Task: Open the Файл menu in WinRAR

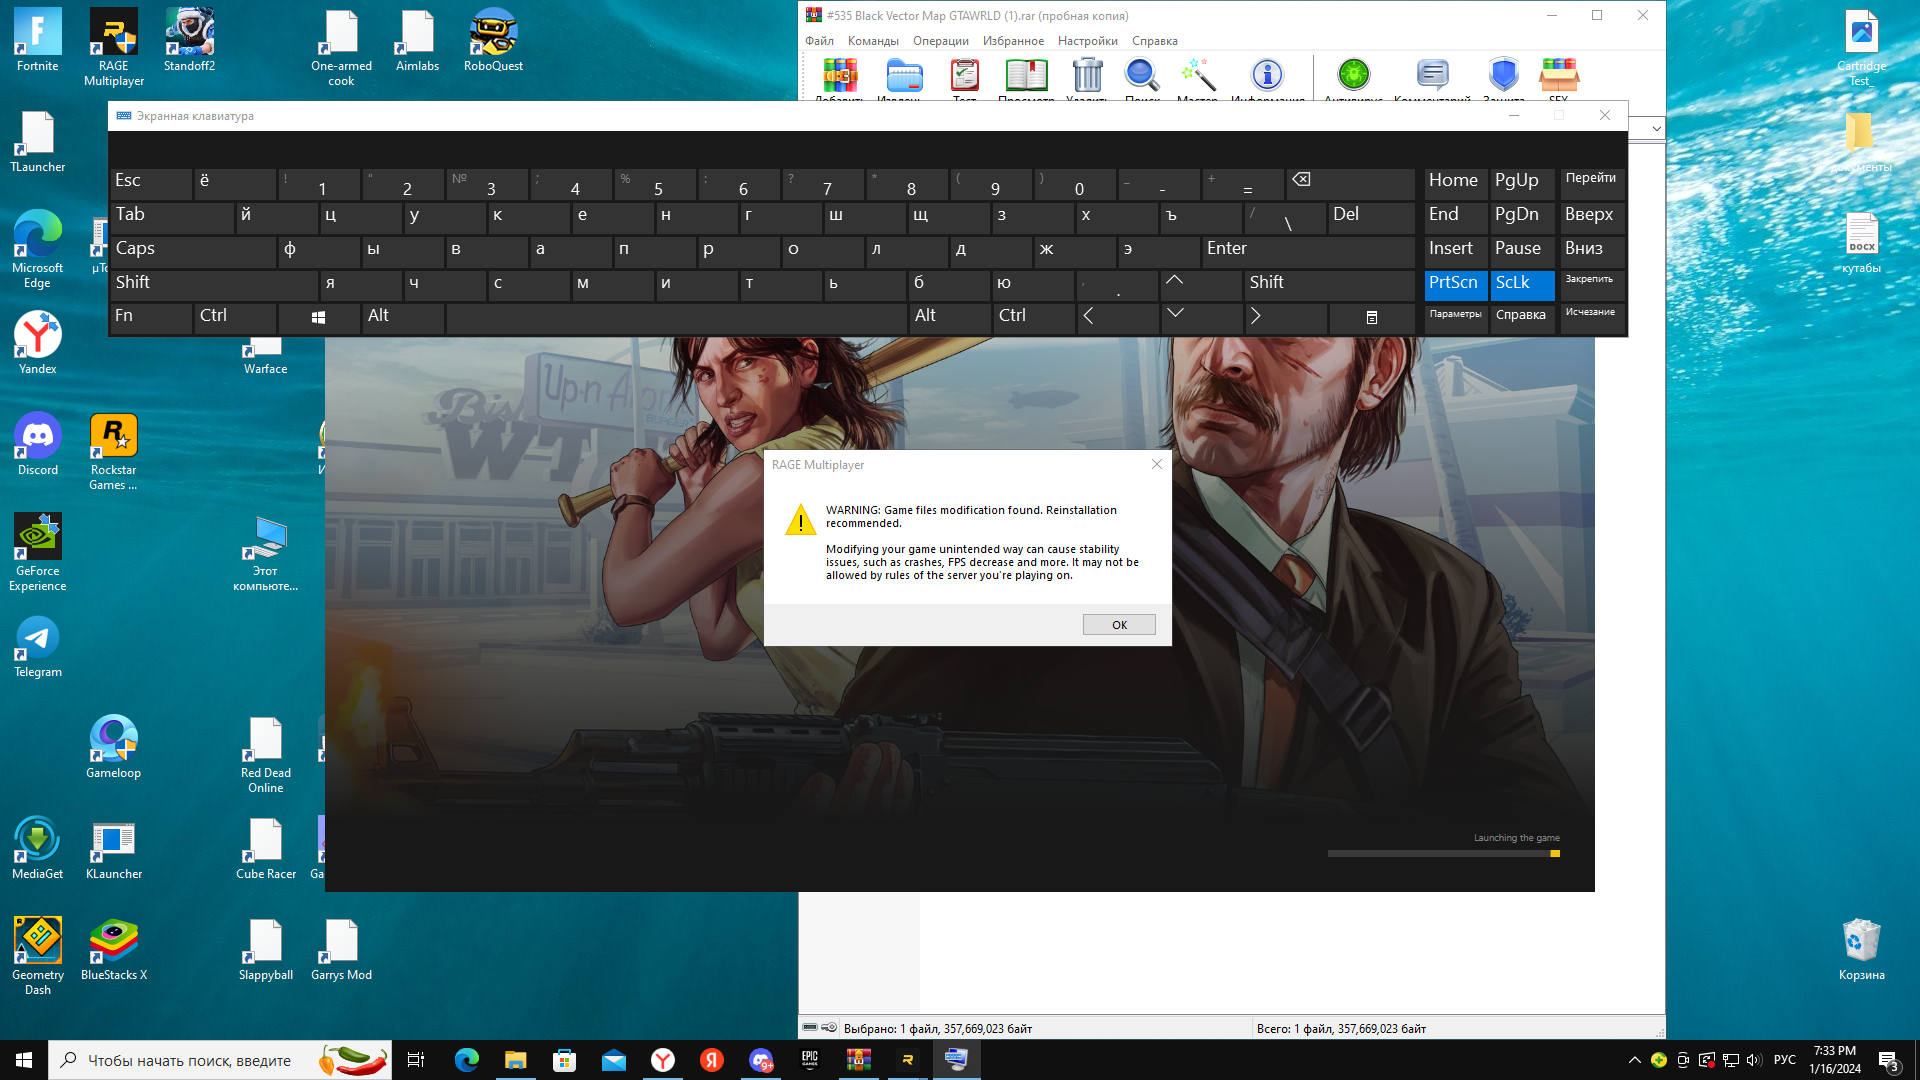Action: click(819, 41)
